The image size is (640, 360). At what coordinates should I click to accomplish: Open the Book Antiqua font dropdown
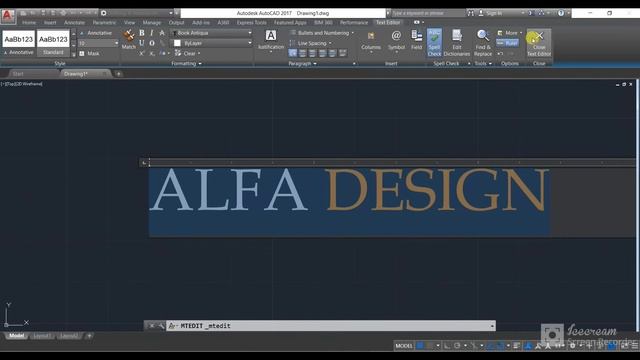pyautogui.click(x=212, y=33)
